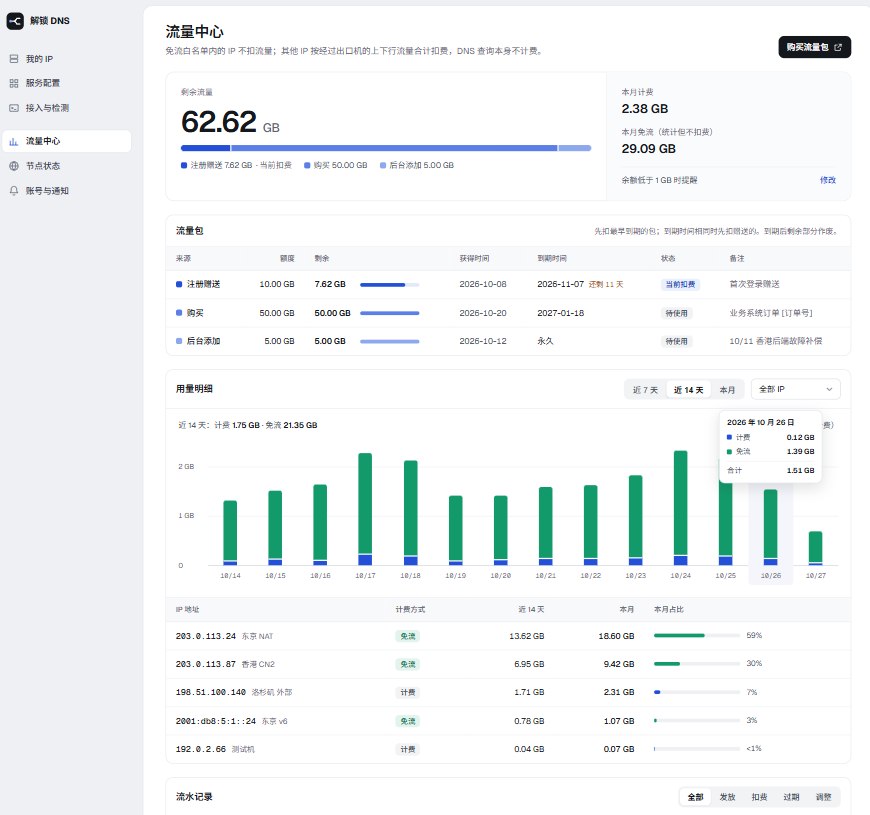
Task: Click 修改 link for low-balance reminder
Action: pyautogui.click(x=828, y=180)
